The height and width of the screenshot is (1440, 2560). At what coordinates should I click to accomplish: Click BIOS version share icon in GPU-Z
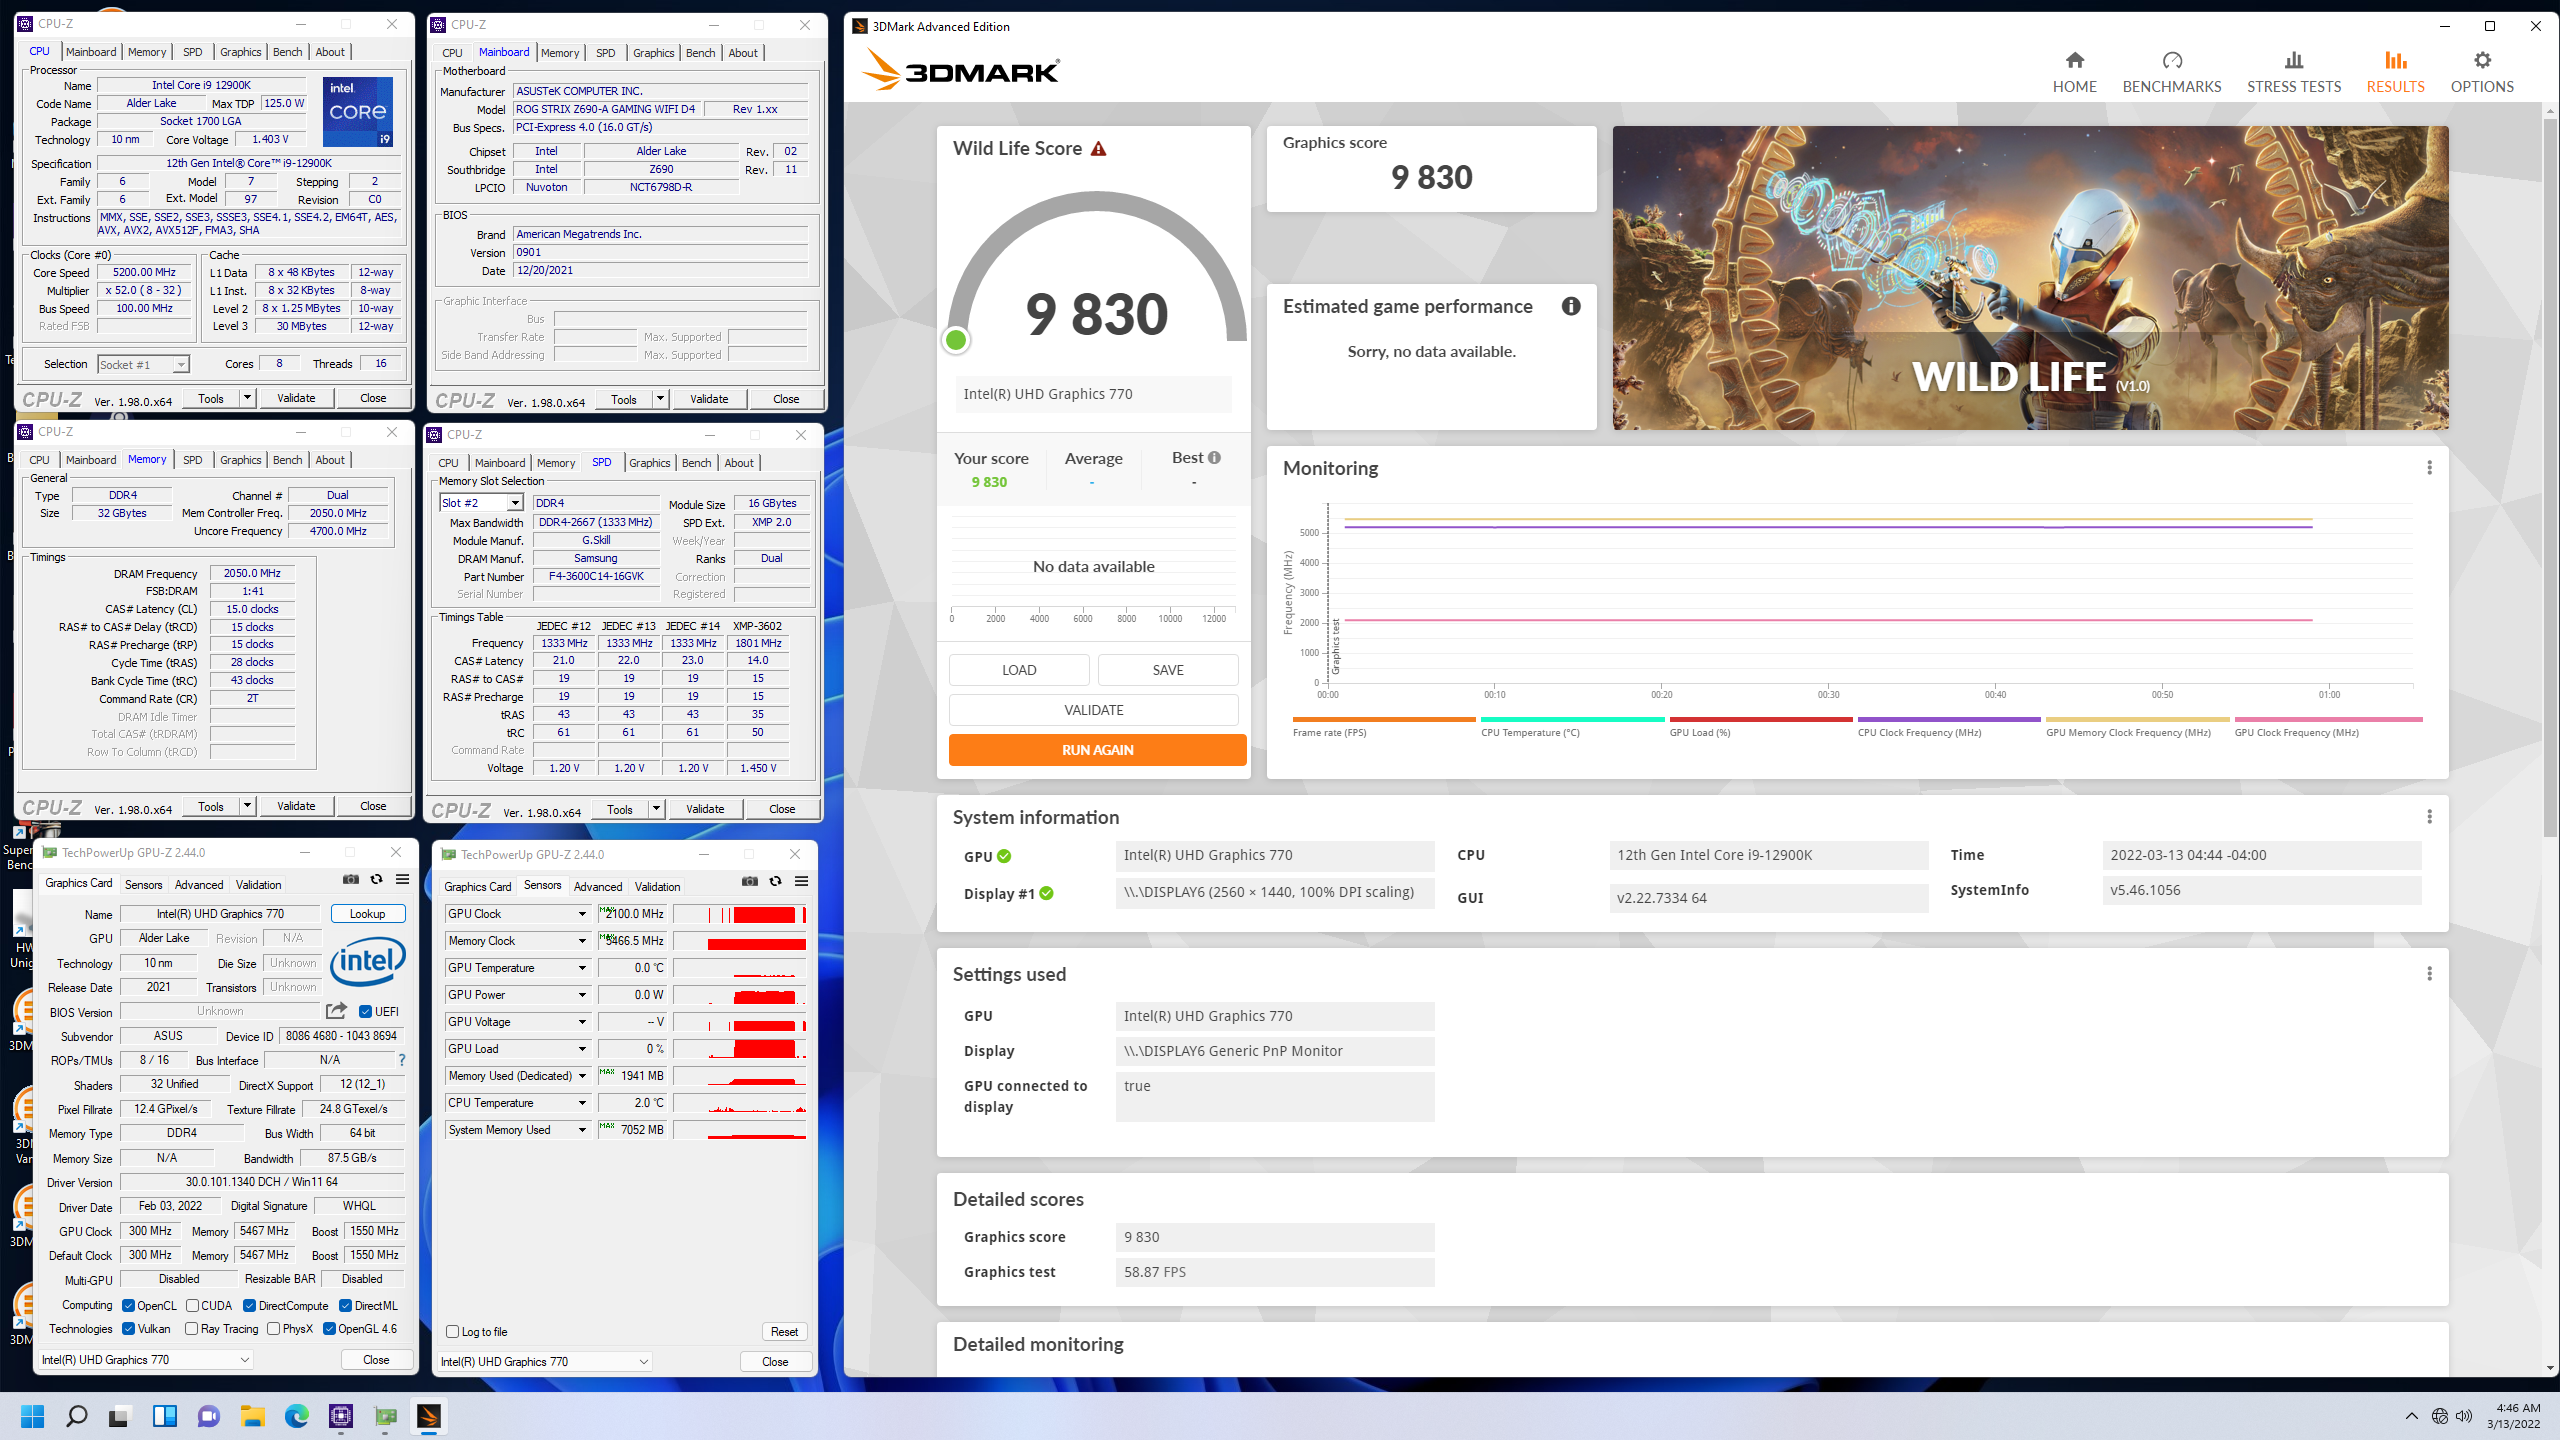(x=336, y=1011)
